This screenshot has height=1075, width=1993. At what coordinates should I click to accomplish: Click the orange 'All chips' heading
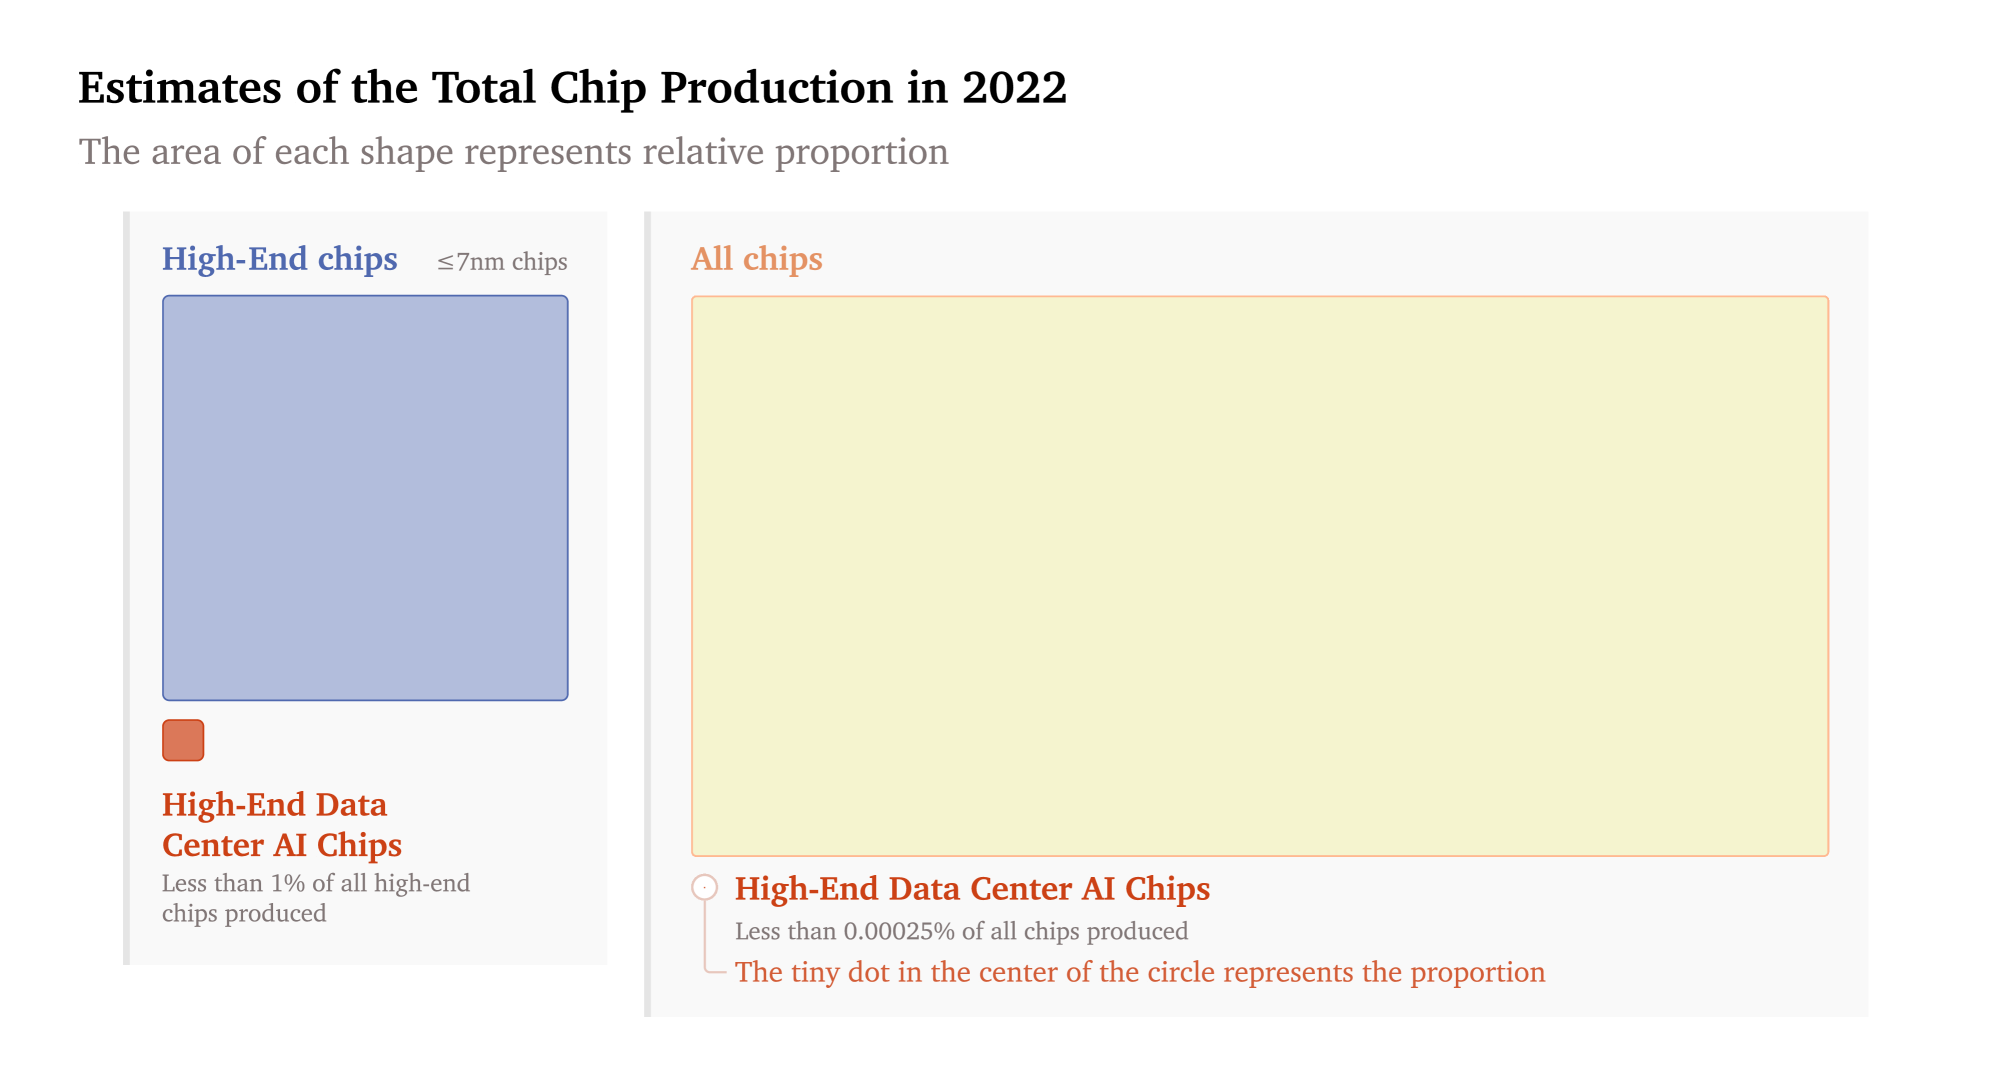756,259
